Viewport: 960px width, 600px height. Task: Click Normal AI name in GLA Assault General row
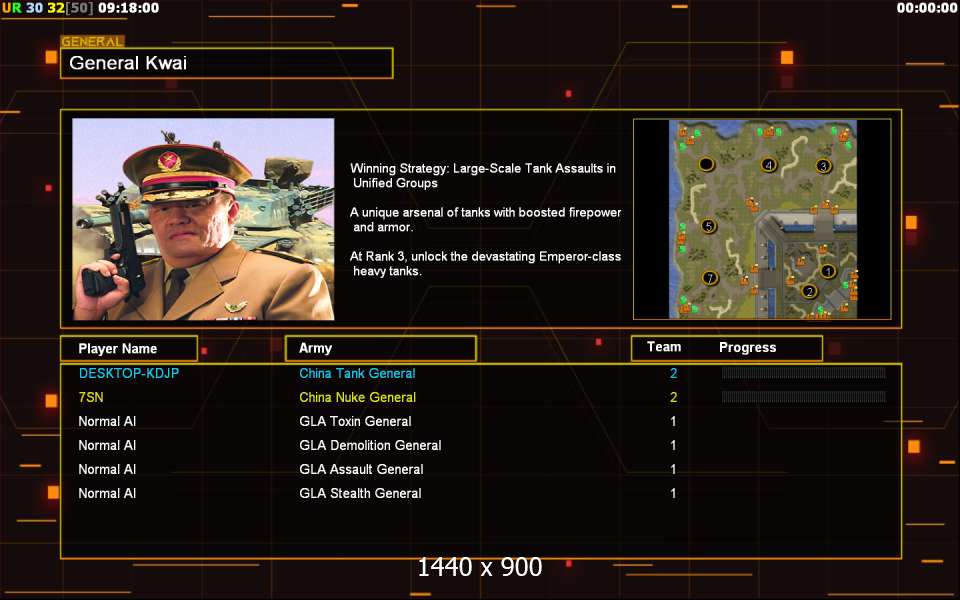(x=107, y=470)
